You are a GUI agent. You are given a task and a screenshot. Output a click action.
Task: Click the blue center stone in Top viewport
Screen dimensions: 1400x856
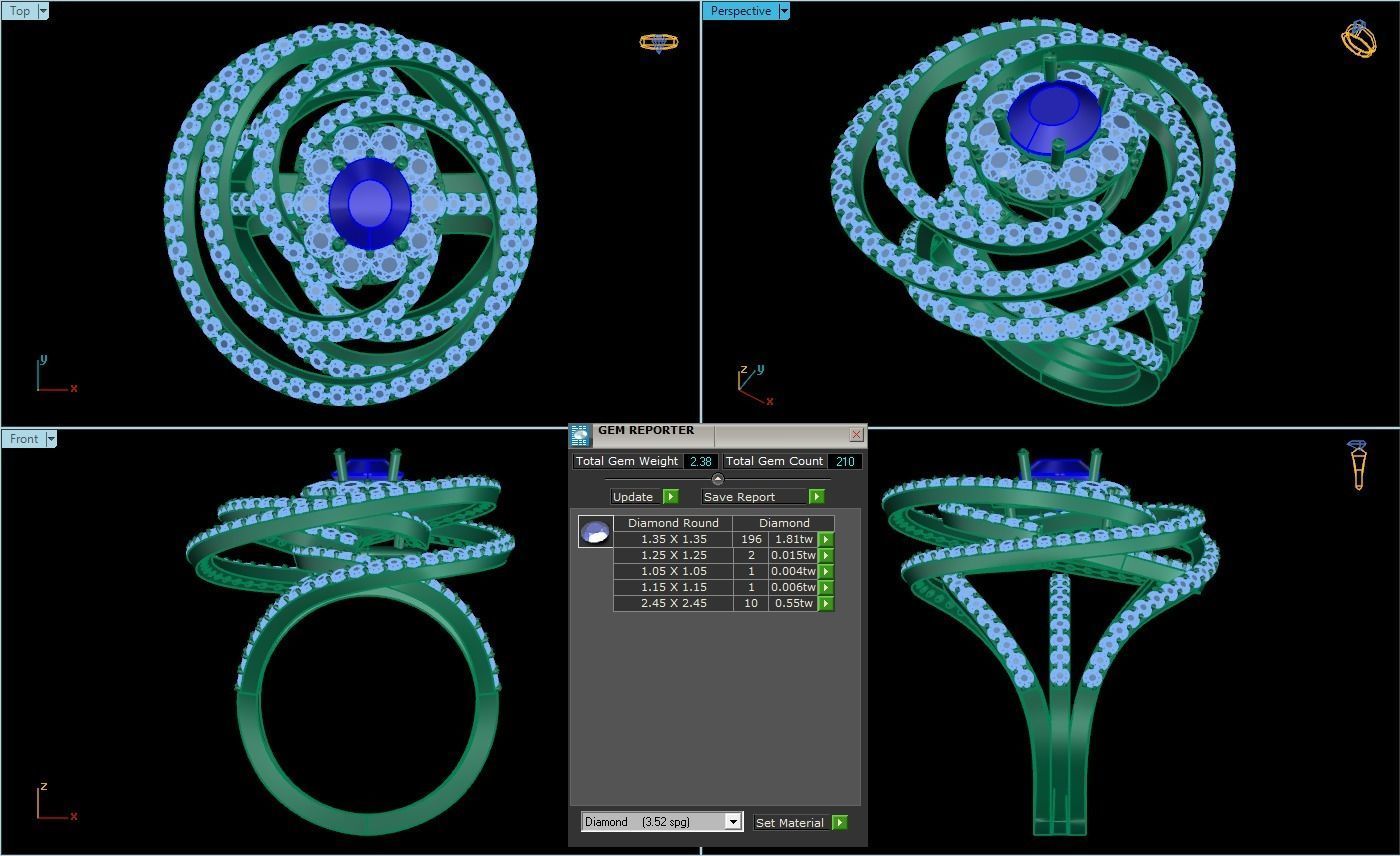369,203
